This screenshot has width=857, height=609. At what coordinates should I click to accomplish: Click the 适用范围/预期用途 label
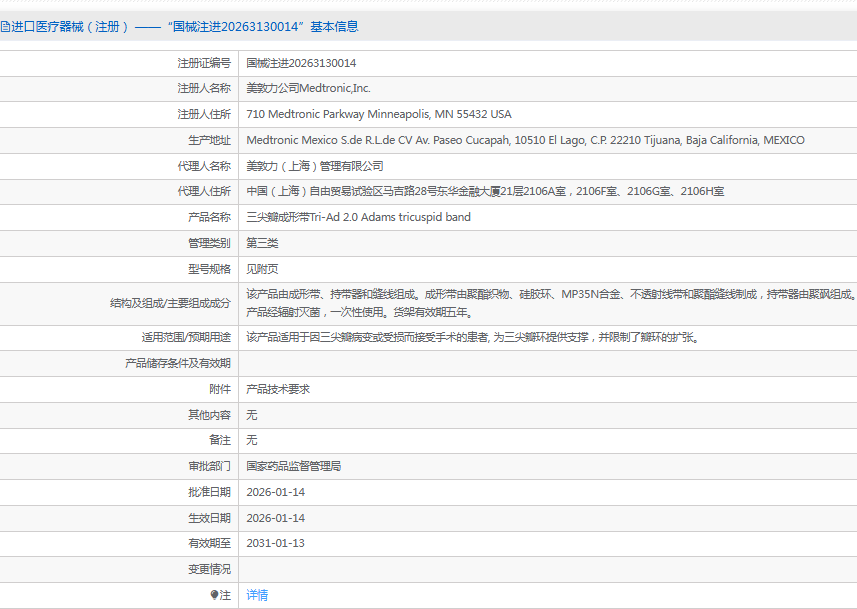tap(186, 337)
